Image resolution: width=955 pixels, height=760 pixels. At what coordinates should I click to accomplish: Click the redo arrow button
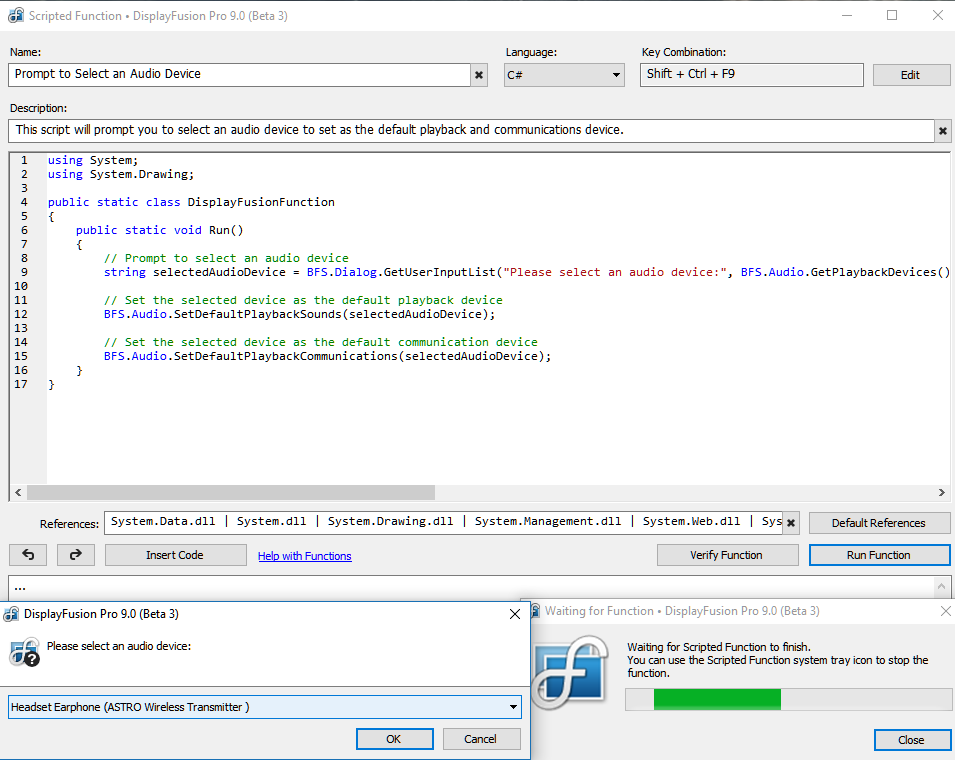[x=76, y=555]
